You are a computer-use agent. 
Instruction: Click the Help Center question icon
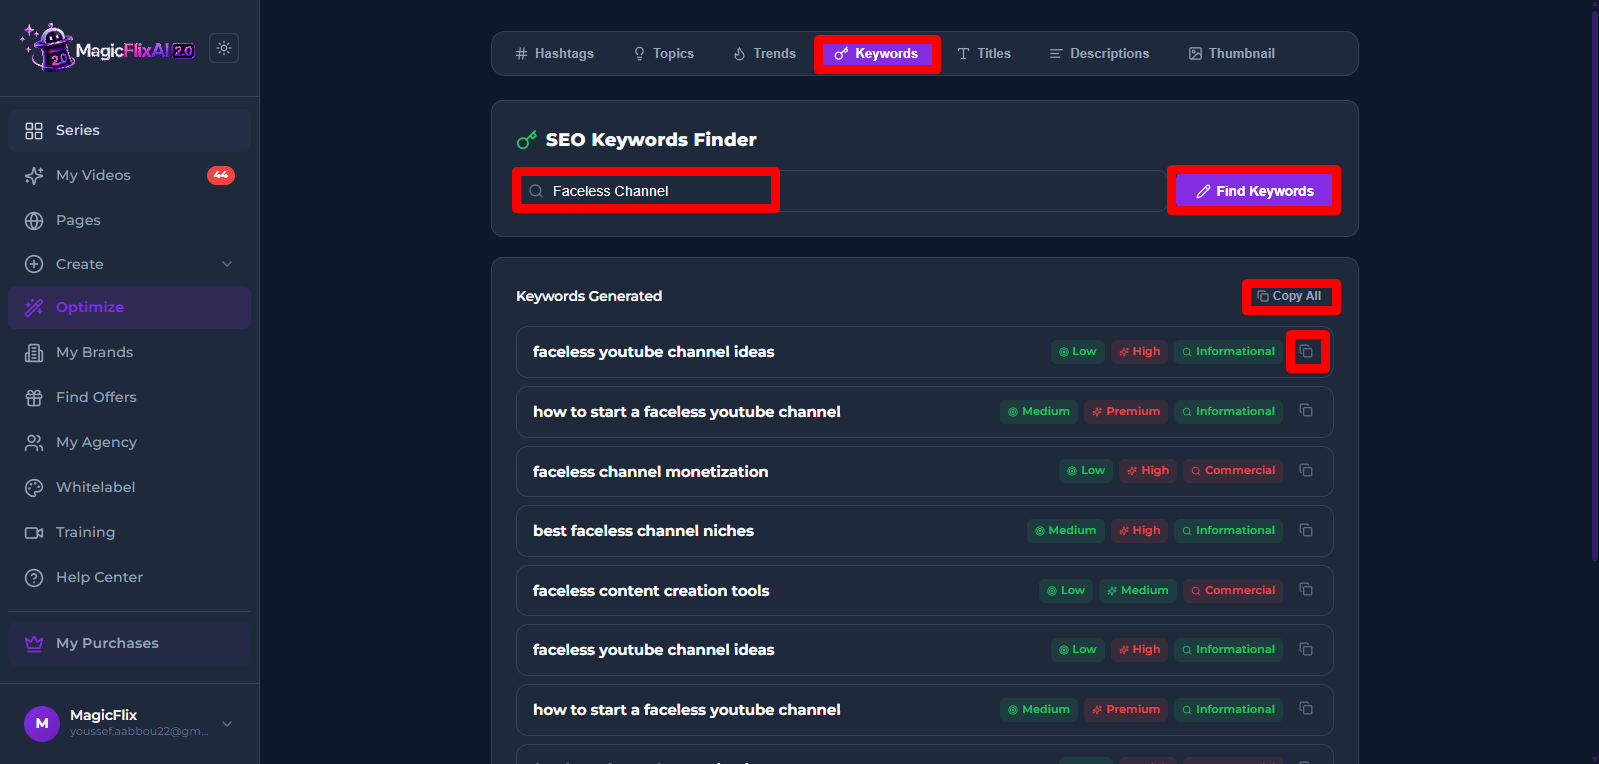34,577
